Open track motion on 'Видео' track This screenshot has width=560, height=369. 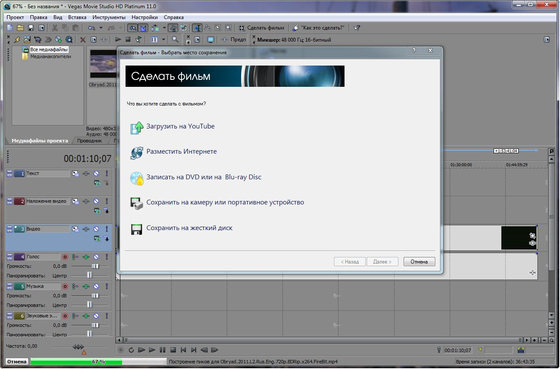pos(75,229)
